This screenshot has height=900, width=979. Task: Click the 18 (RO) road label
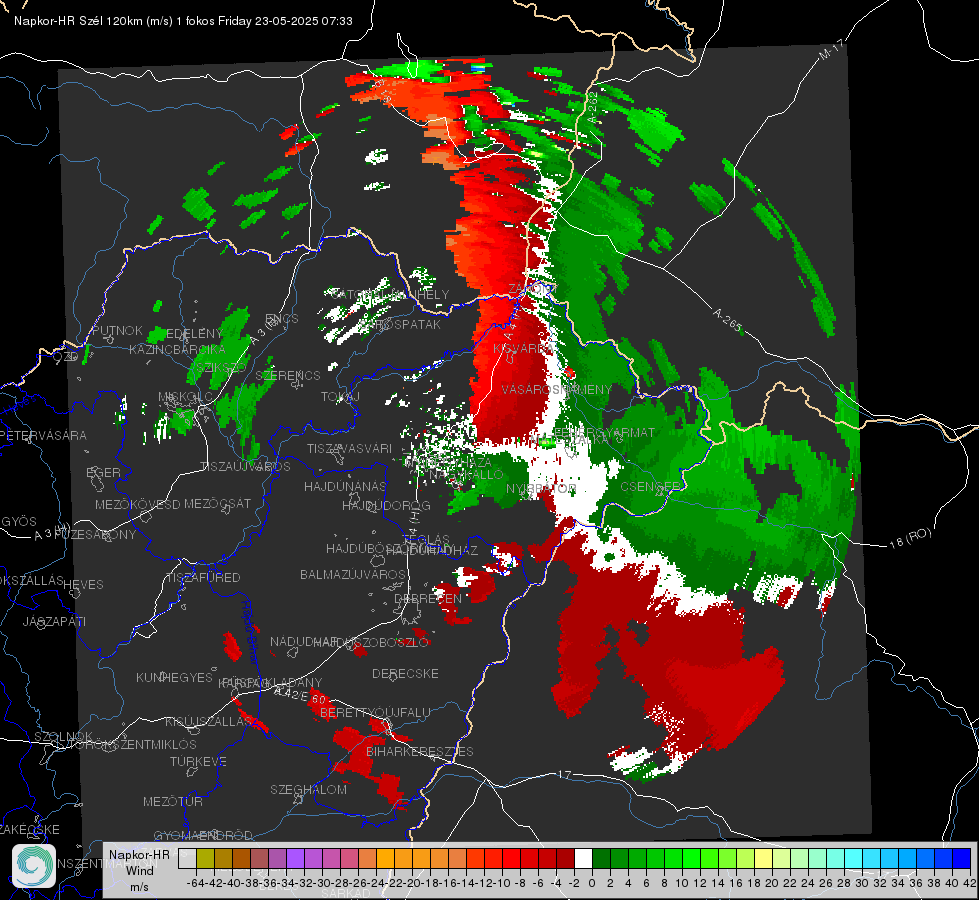[910, 538]
